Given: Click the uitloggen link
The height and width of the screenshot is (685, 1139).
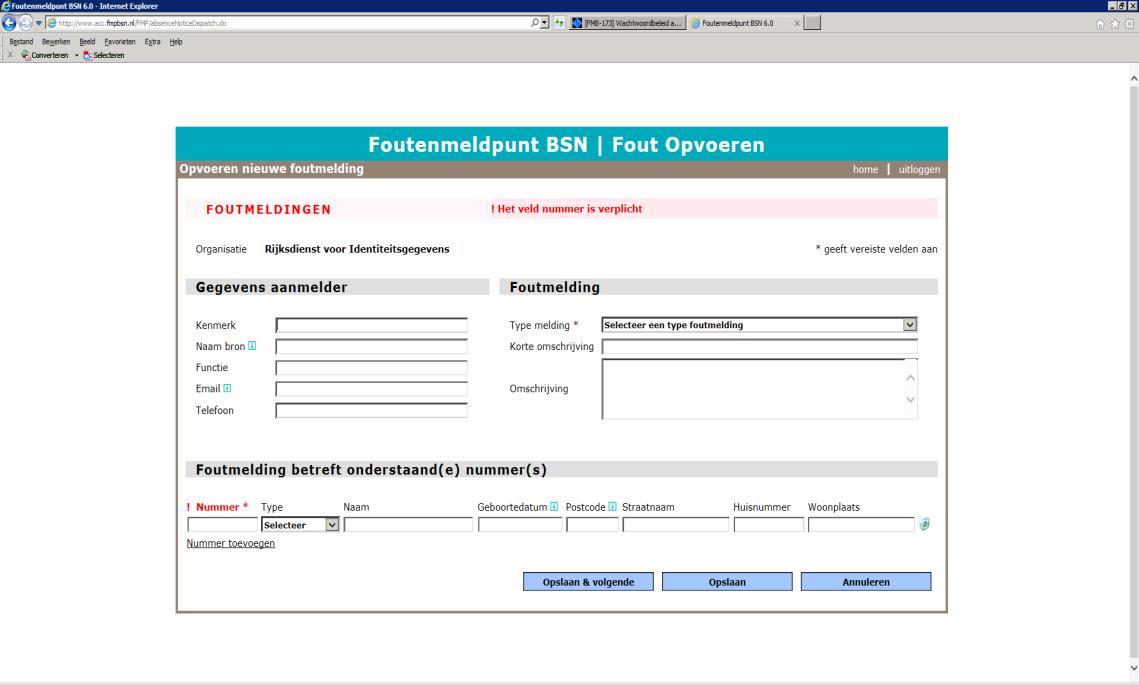Looking at the screenshot, I should click(919, 169).
